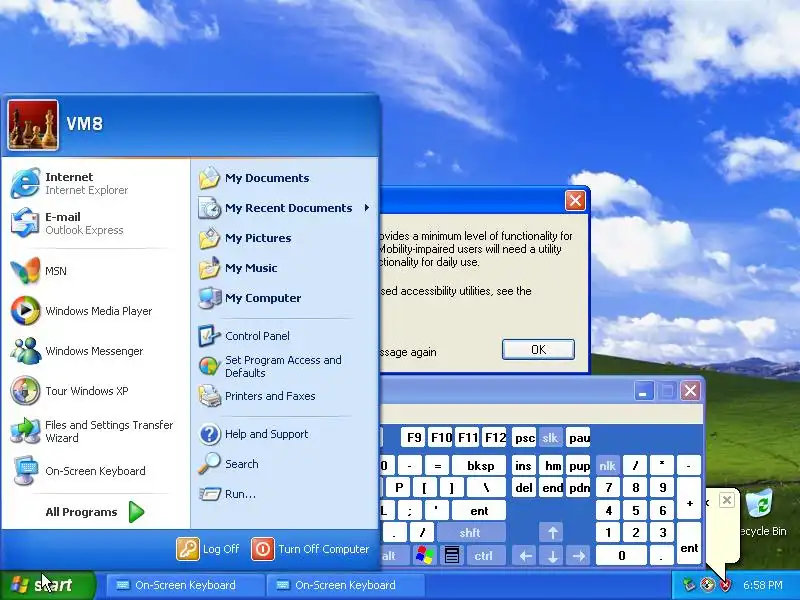Click the pup page up key
Screen dimensions: 800x600
click(x=579, y=465)
